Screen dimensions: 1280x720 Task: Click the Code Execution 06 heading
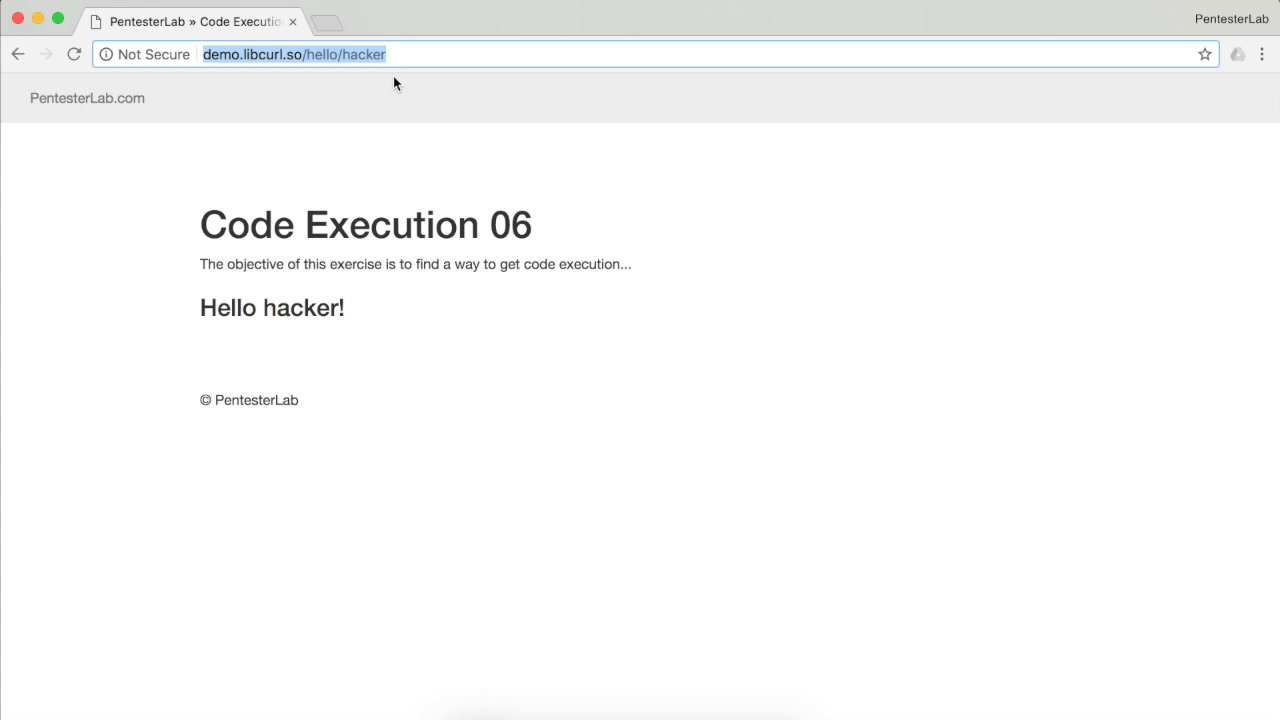coord(366,225)
